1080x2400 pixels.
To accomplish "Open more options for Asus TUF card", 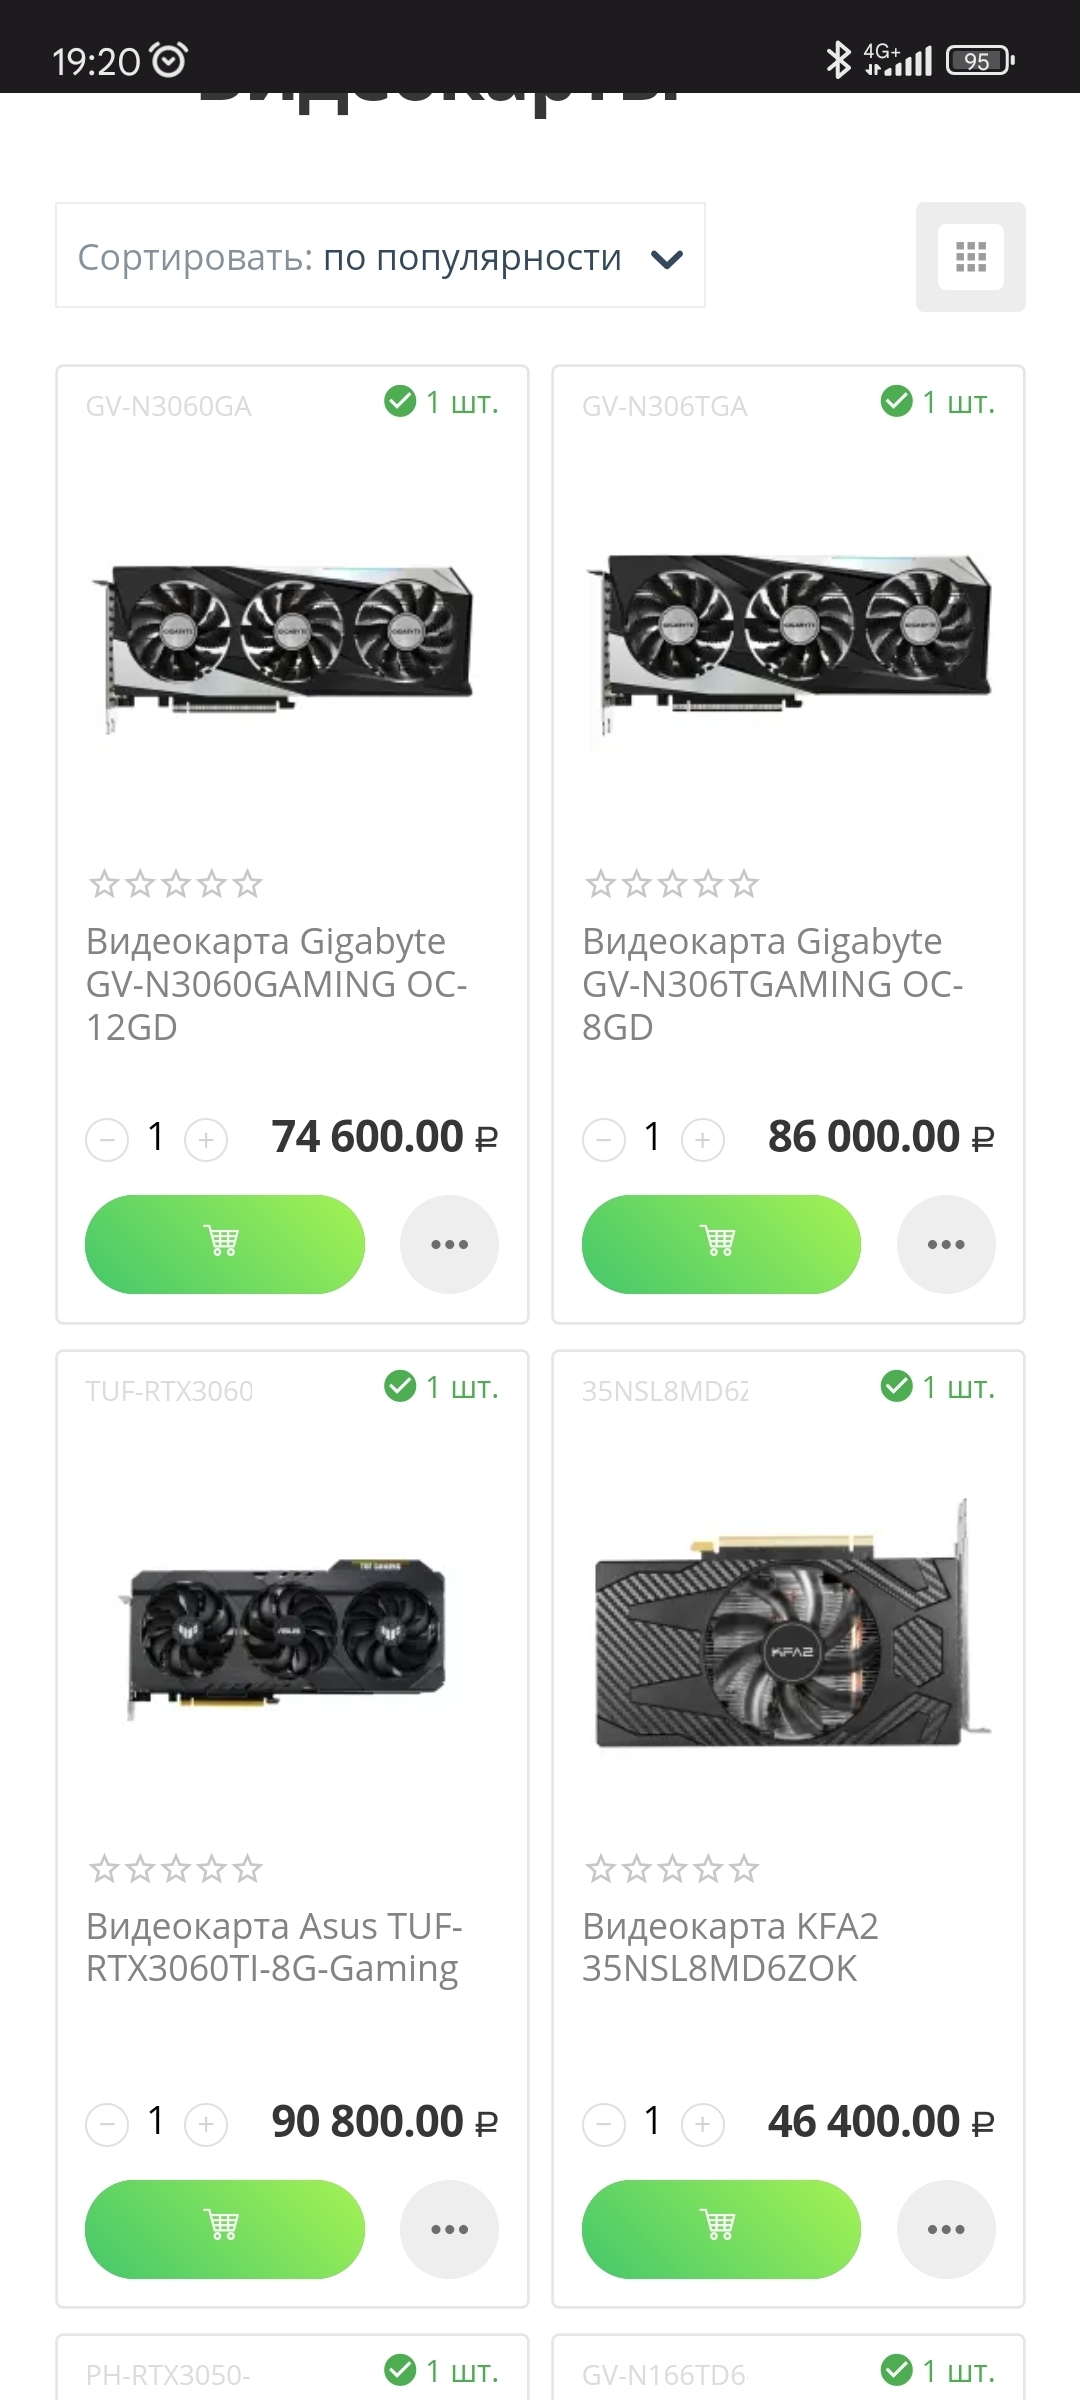I will click(449, 2228).
